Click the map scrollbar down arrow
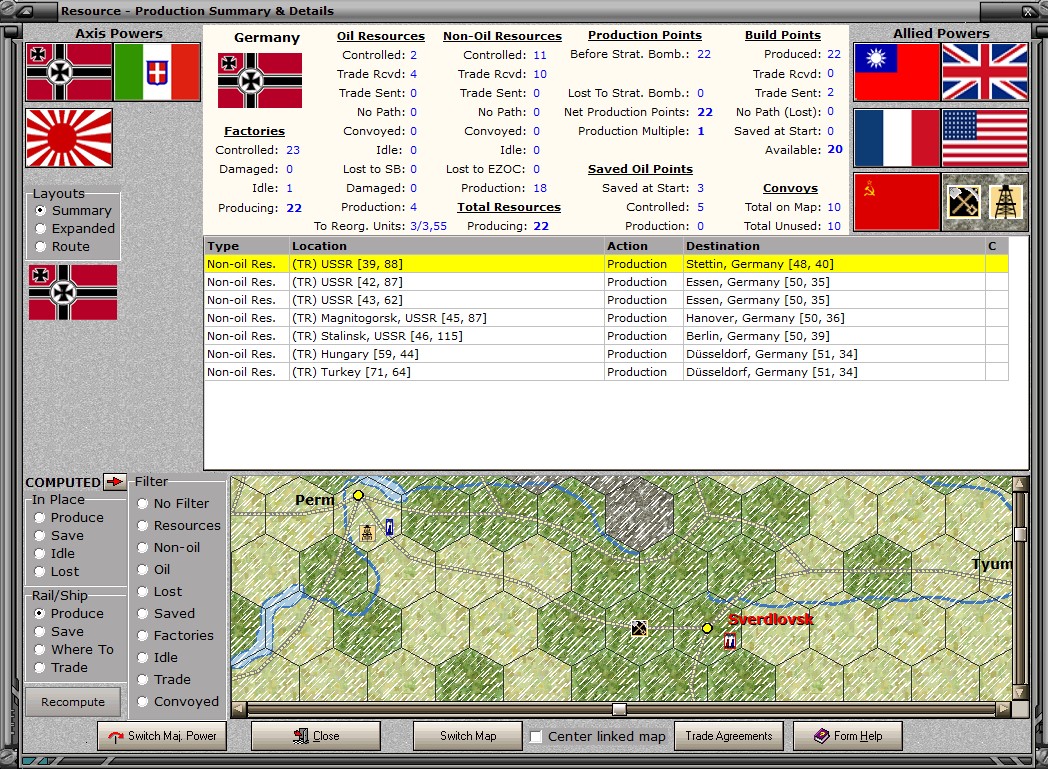The height and width of the screenshot is (769, 1048). click(1020, 693)
